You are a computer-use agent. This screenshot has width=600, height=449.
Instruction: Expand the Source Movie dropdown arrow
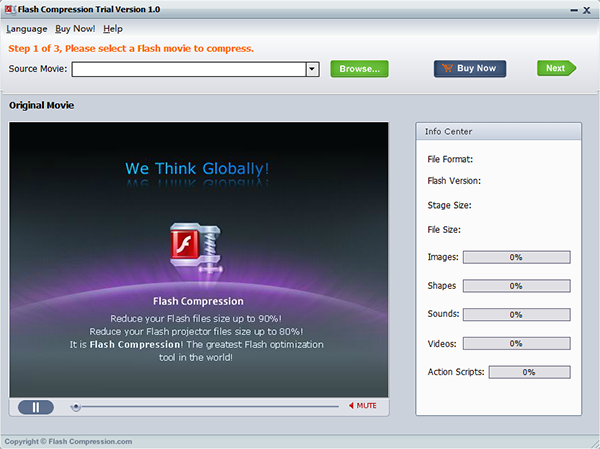pyautogui.click(x=312, y=69)
